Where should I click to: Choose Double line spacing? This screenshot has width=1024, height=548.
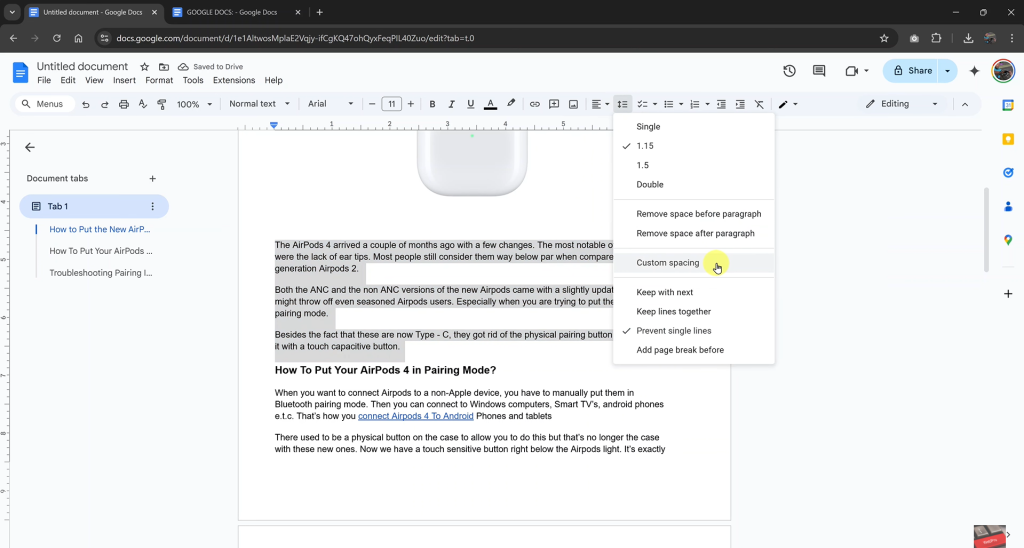coord(650,185)
